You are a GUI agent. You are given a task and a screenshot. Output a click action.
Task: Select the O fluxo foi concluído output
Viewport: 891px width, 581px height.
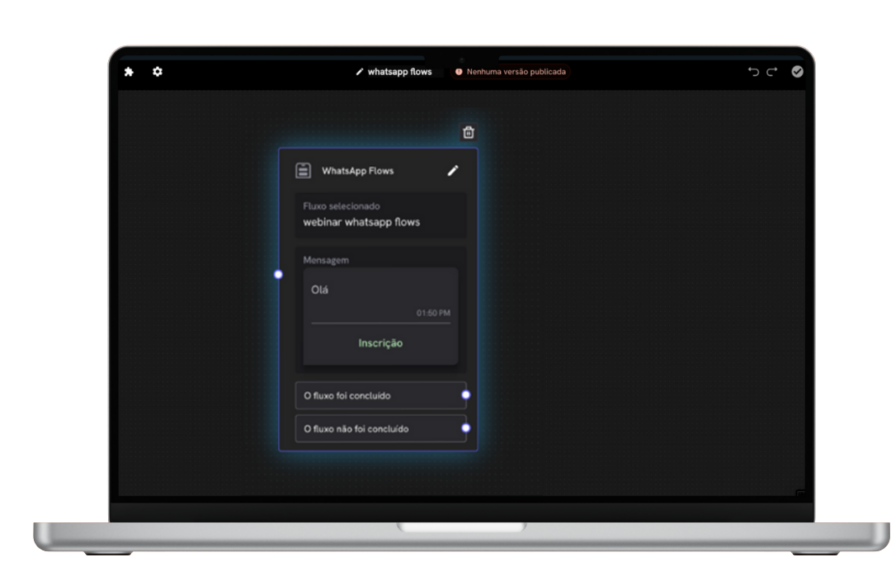[x=381, y=395]
